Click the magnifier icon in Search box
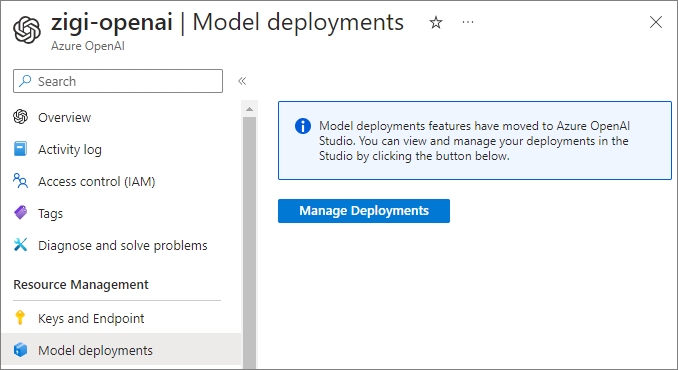 pyautogui.click(x=26, y=80)
